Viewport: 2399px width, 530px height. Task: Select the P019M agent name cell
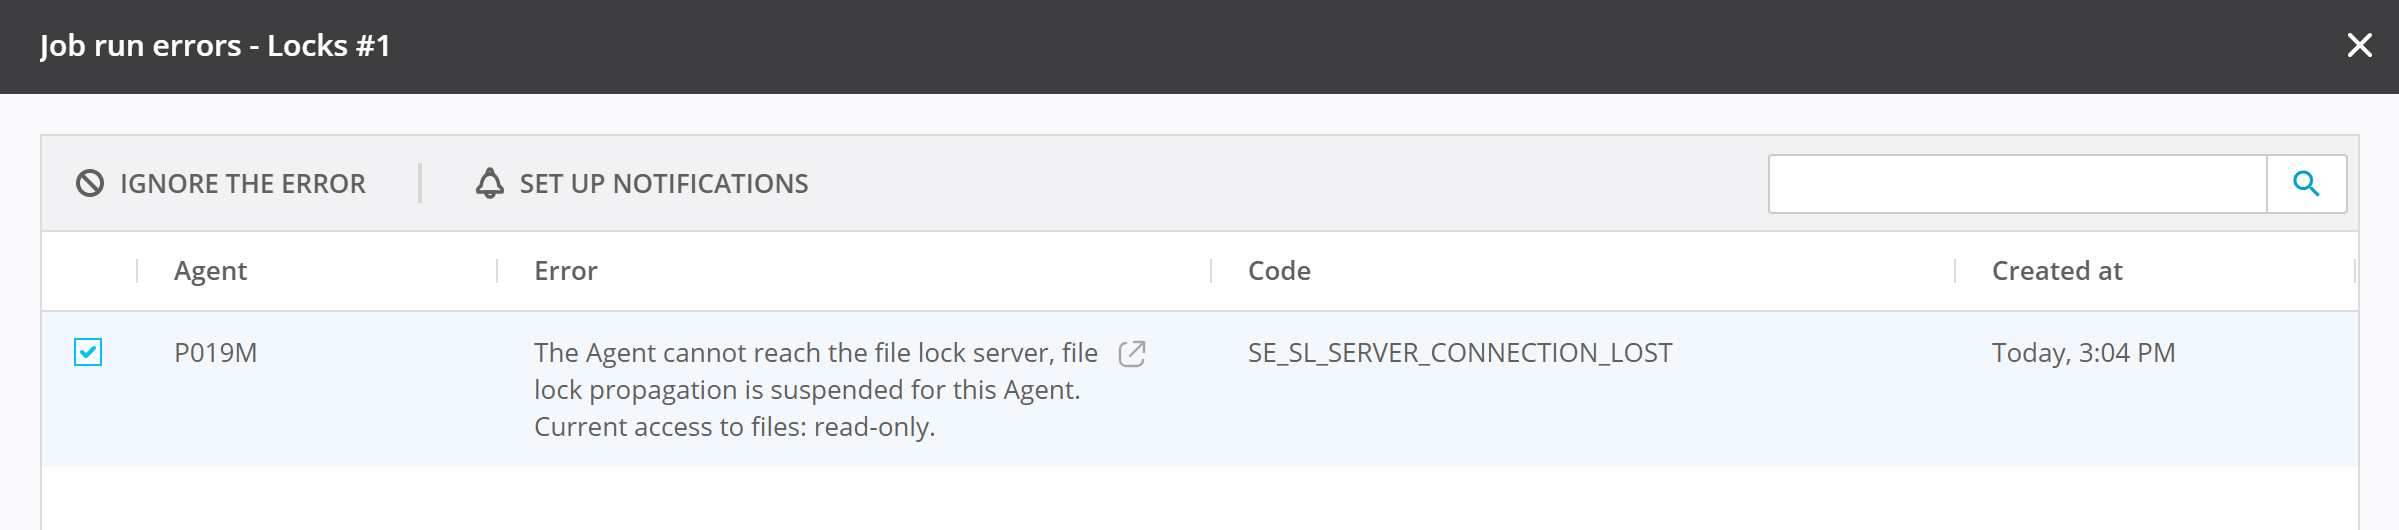pos(216,353)
